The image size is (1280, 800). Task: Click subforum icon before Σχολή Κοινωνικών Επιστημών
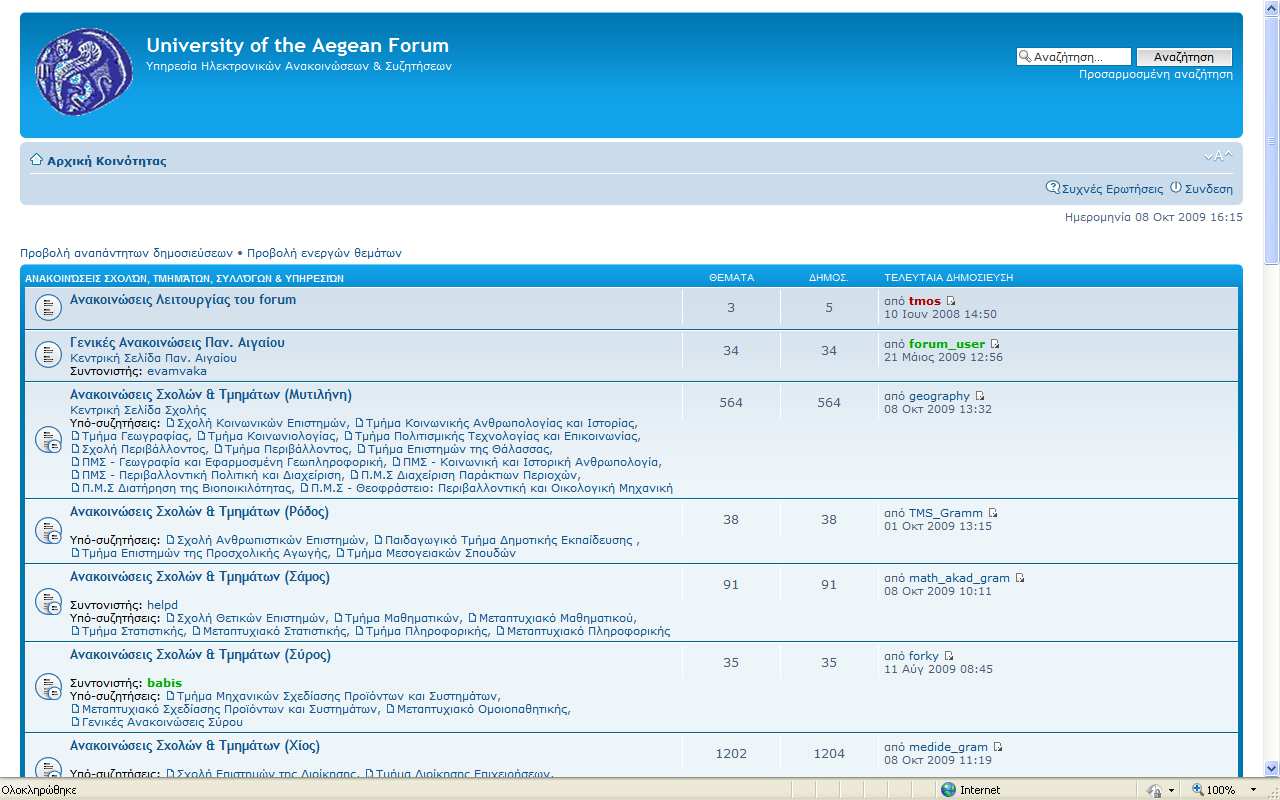(x=170, y=423)
